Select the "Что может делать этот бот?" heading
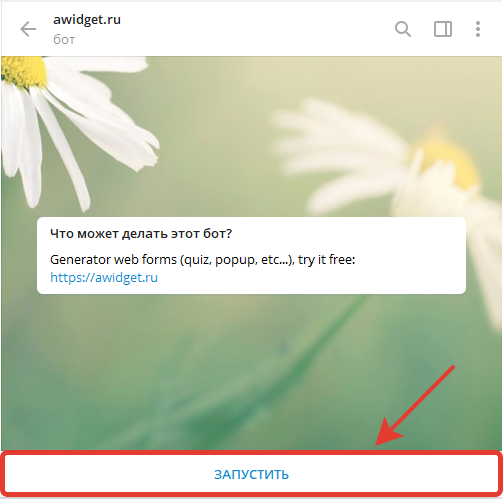This screenshot has width=503, height=499. coord(141,234)
